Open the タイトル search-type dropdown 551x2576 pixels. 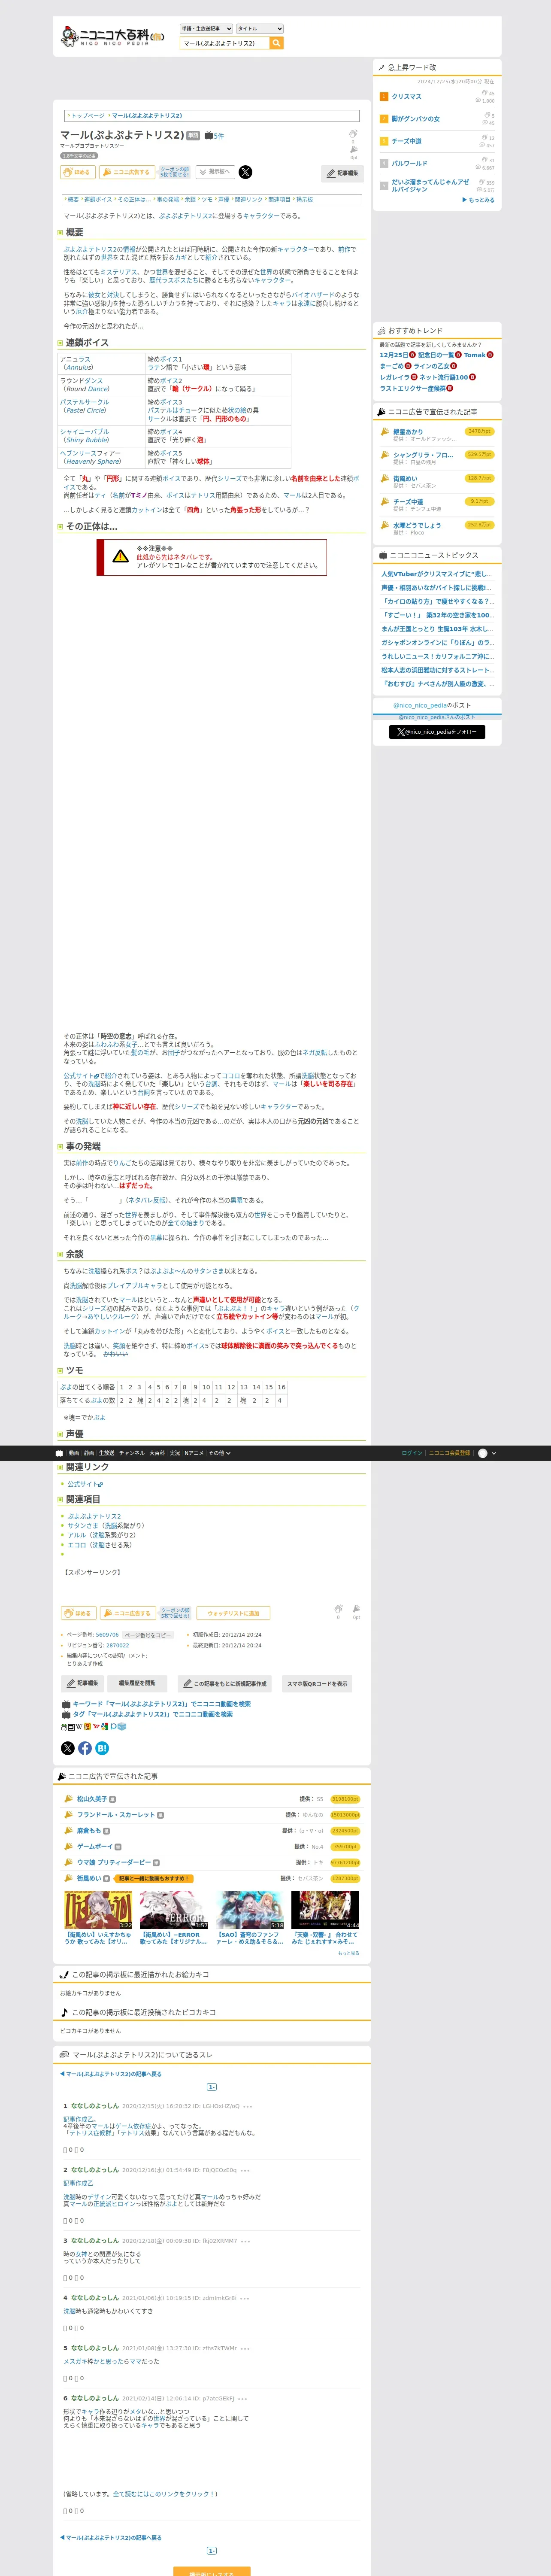(260, 29)
